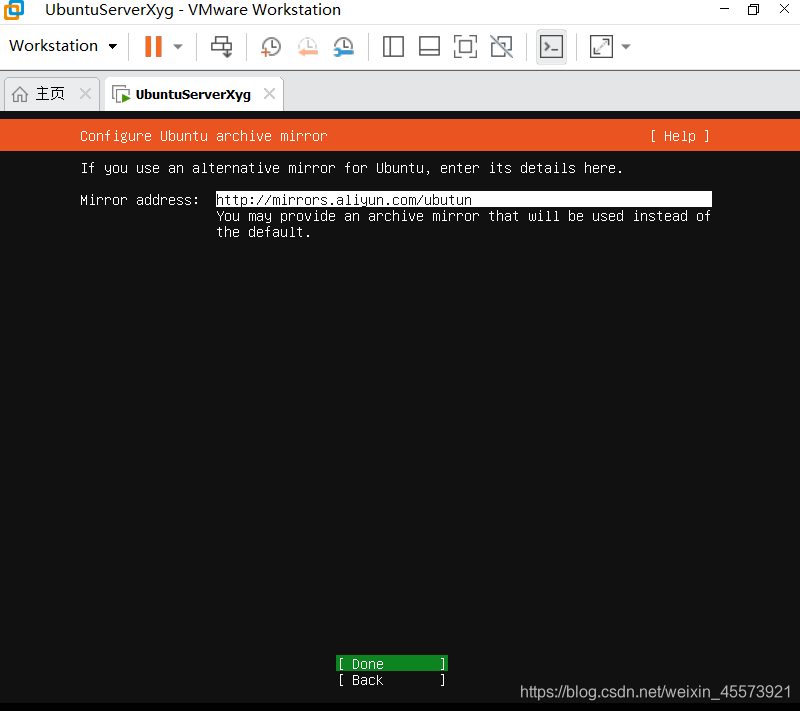The height and width of the screenshot is (711, 800).
Task: Click the running VM icon on tab
Action: (x=121, y=94)
